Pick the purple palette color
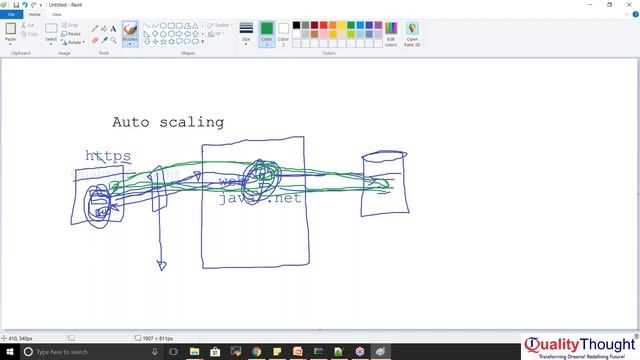The width and height of the screenshot is (640, 360). [378, 25]
